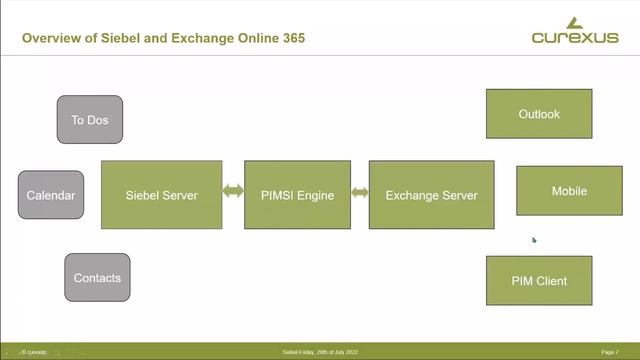This screenshot has width=640, height=360.
Task: Click the Contacts box
Action: (97, 278)
